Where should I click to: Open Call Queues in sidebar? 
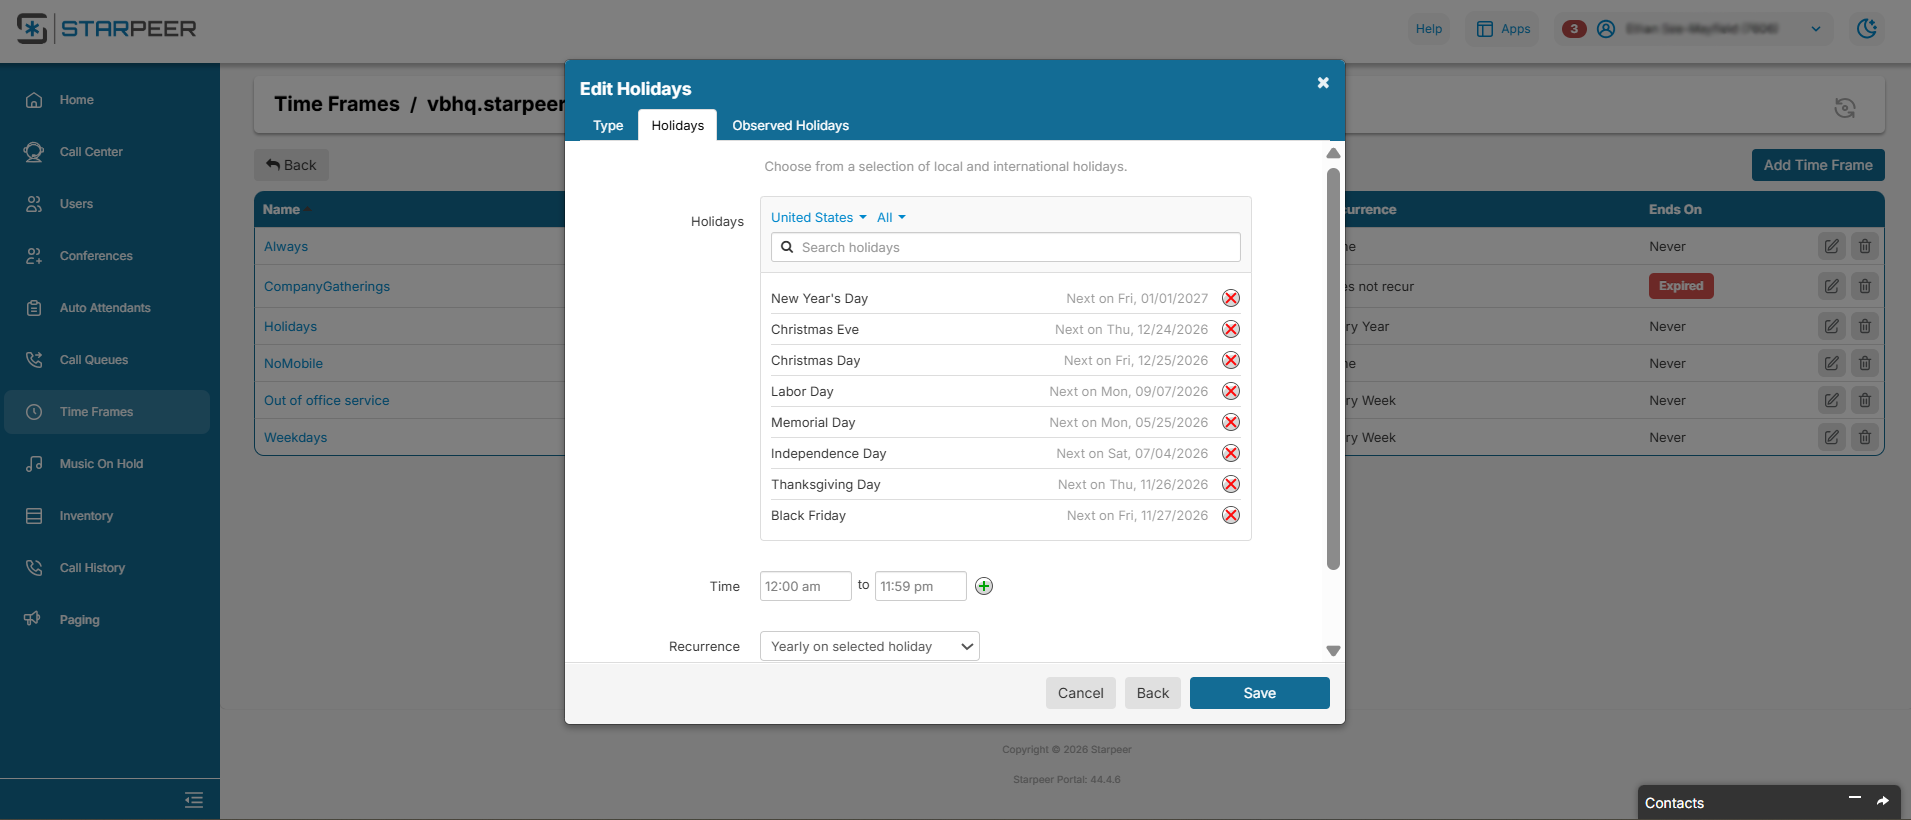[93, 360]
